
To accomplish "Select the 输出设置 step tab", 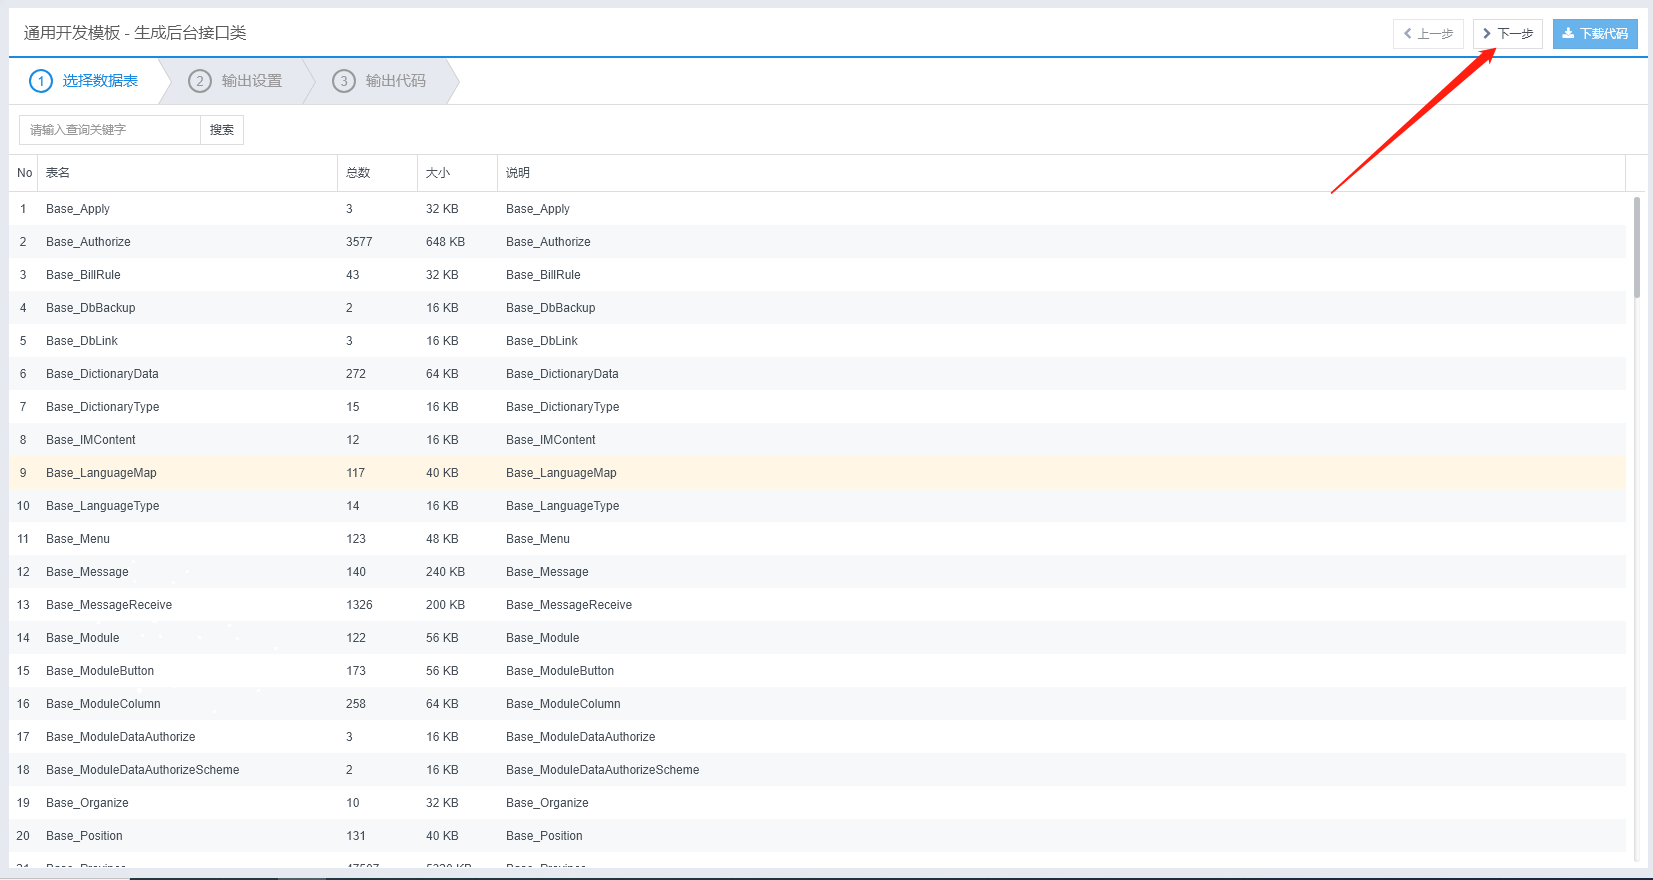I will click(x=236, y=81).
